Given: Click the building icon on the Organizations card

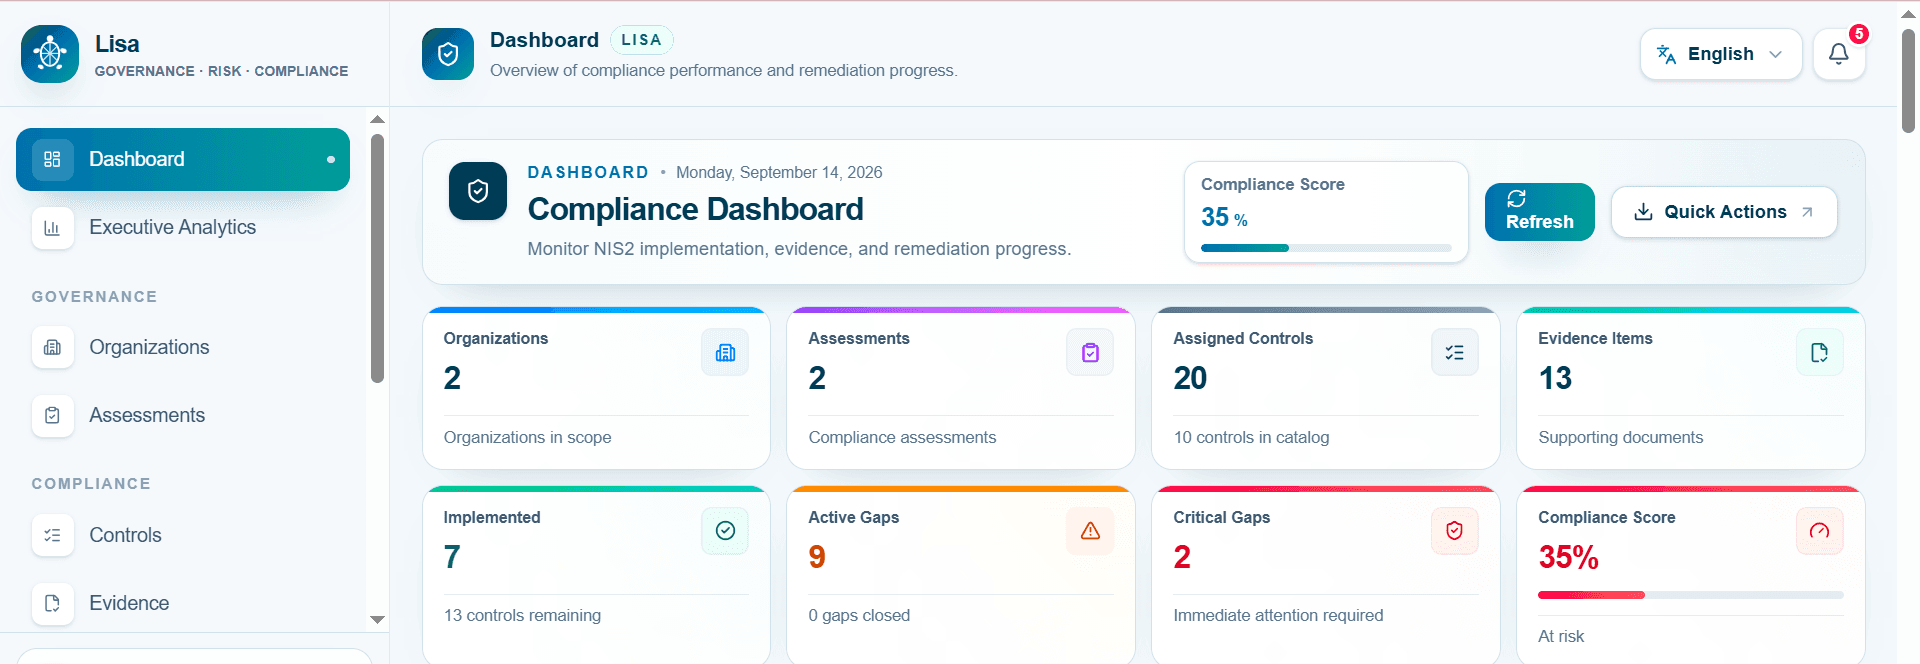Looking at the screenshot, I should coord(725,352).
